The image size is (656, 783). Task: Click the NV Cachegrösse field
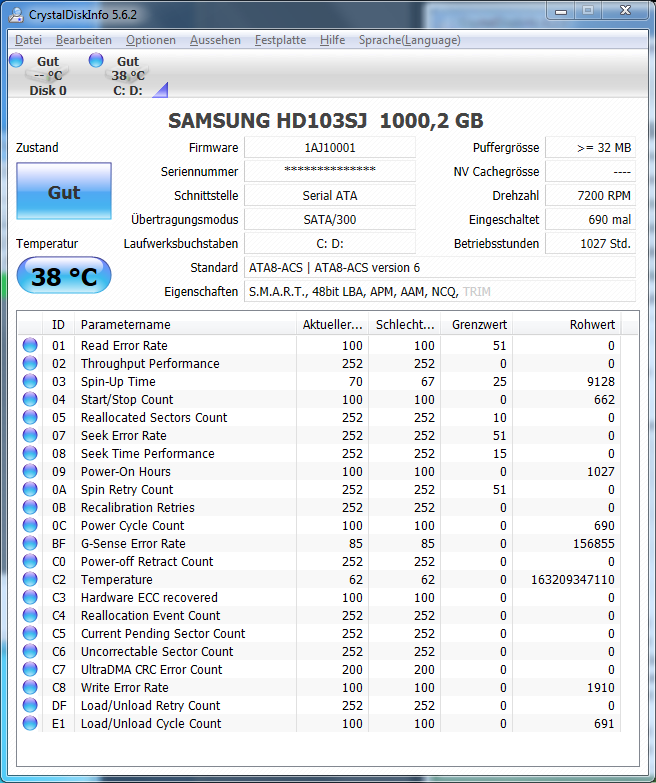point(591,171)
